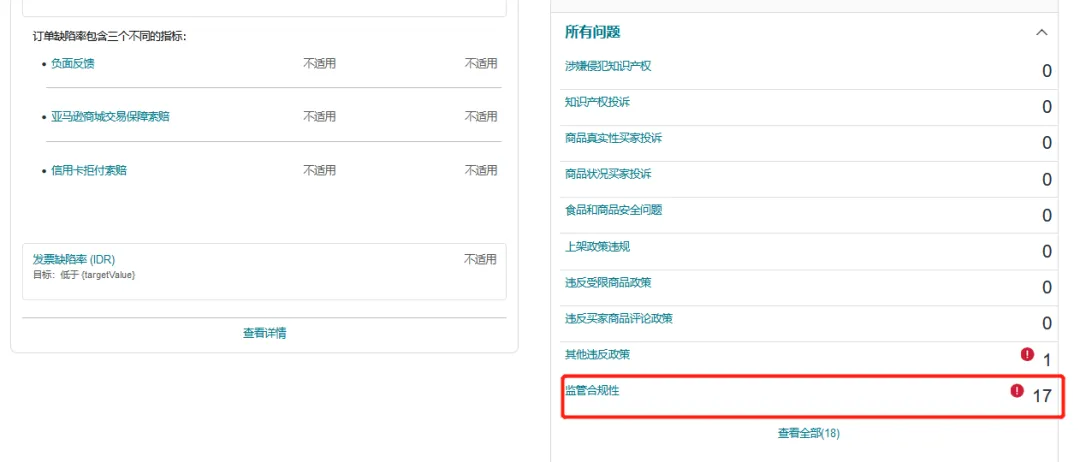Image resolution: width=1080 pixels, height=462 pixels.
Task: Open the 知识产权投诉 issue
Action: (597, 102)
